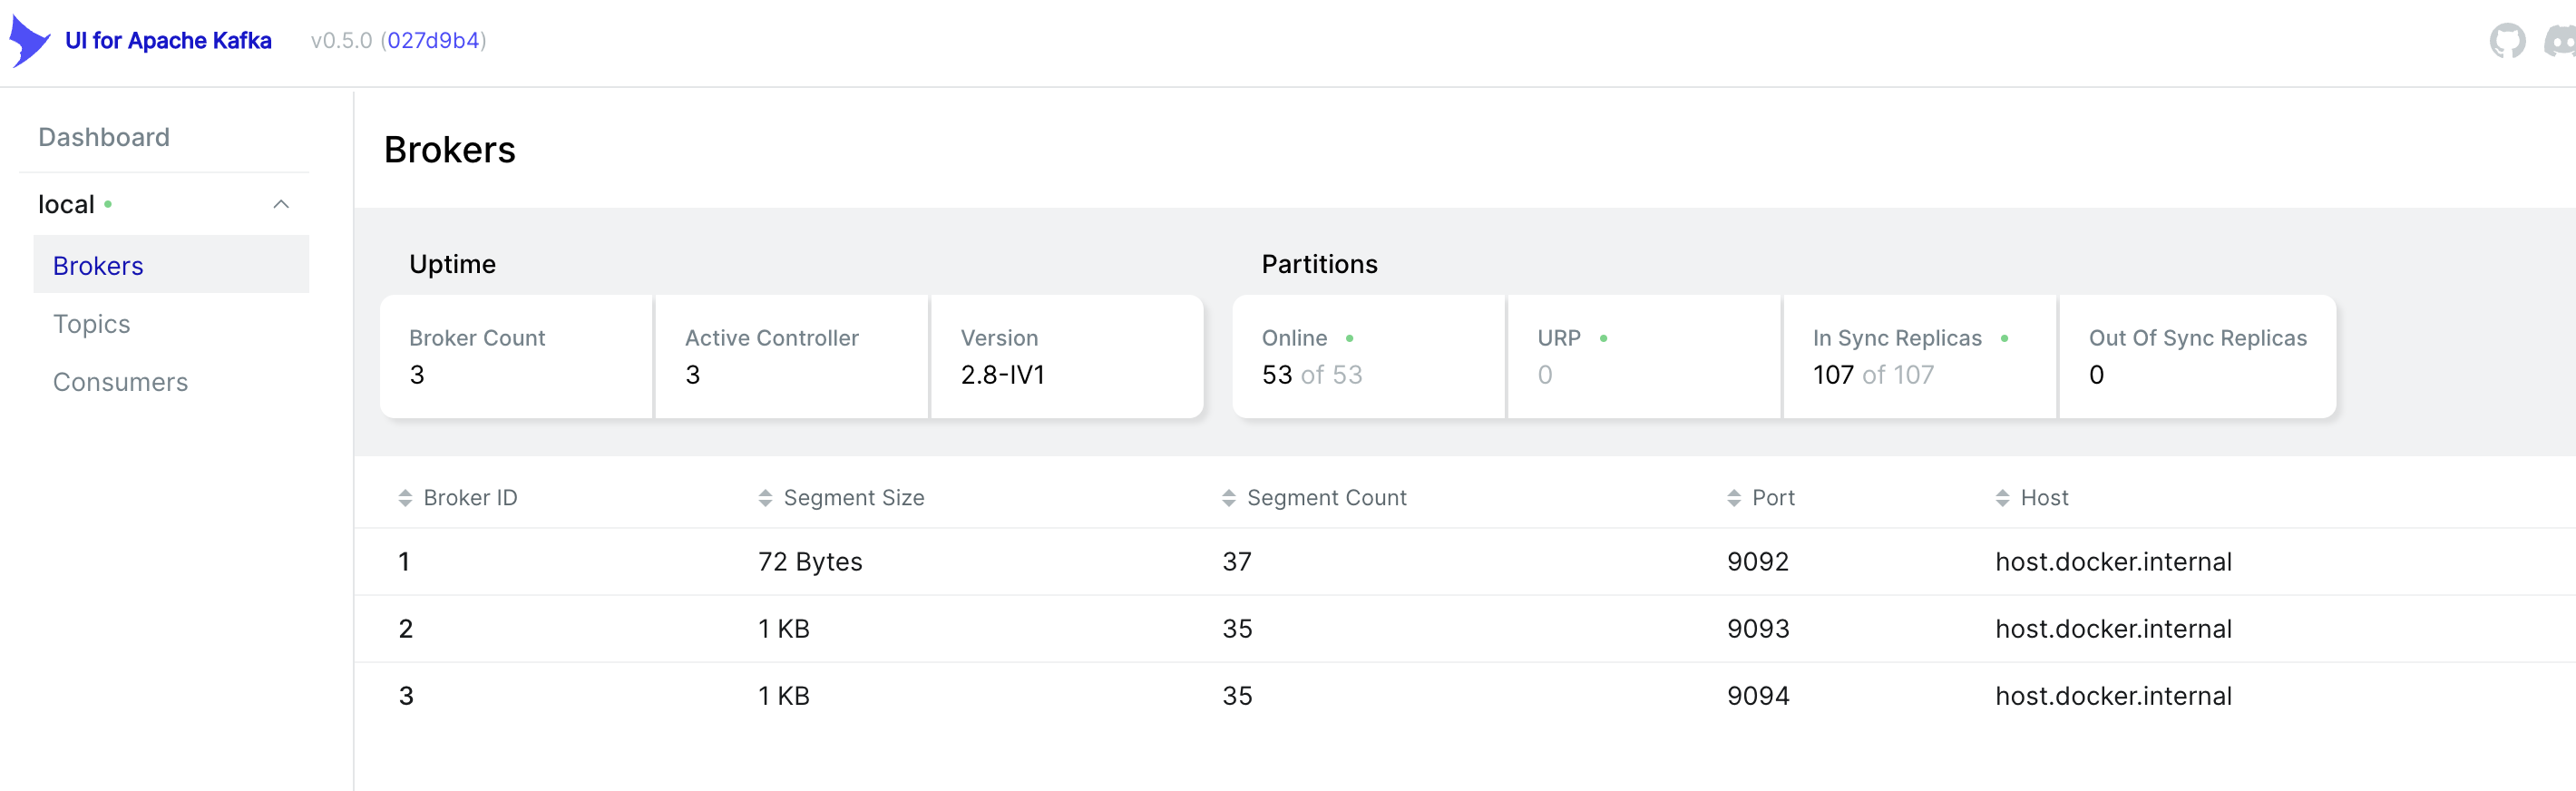Click the green URP status marker
The width and height of the screenshot is (2576, 791).
1604,339
